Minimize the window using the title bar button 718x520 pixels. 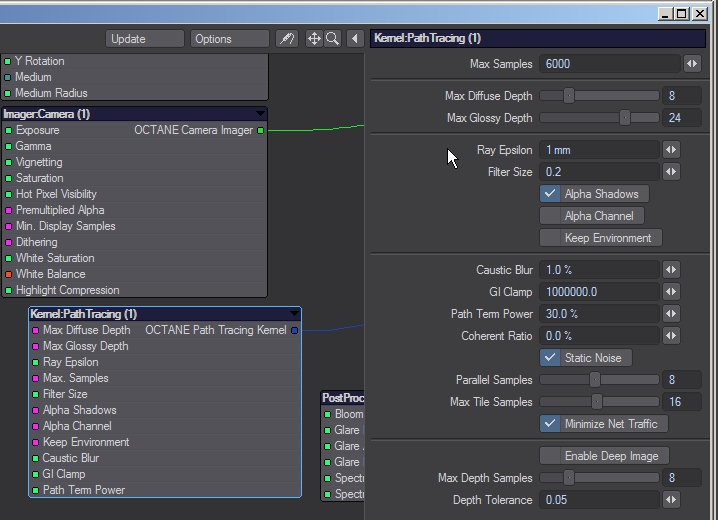pos(665,14)
